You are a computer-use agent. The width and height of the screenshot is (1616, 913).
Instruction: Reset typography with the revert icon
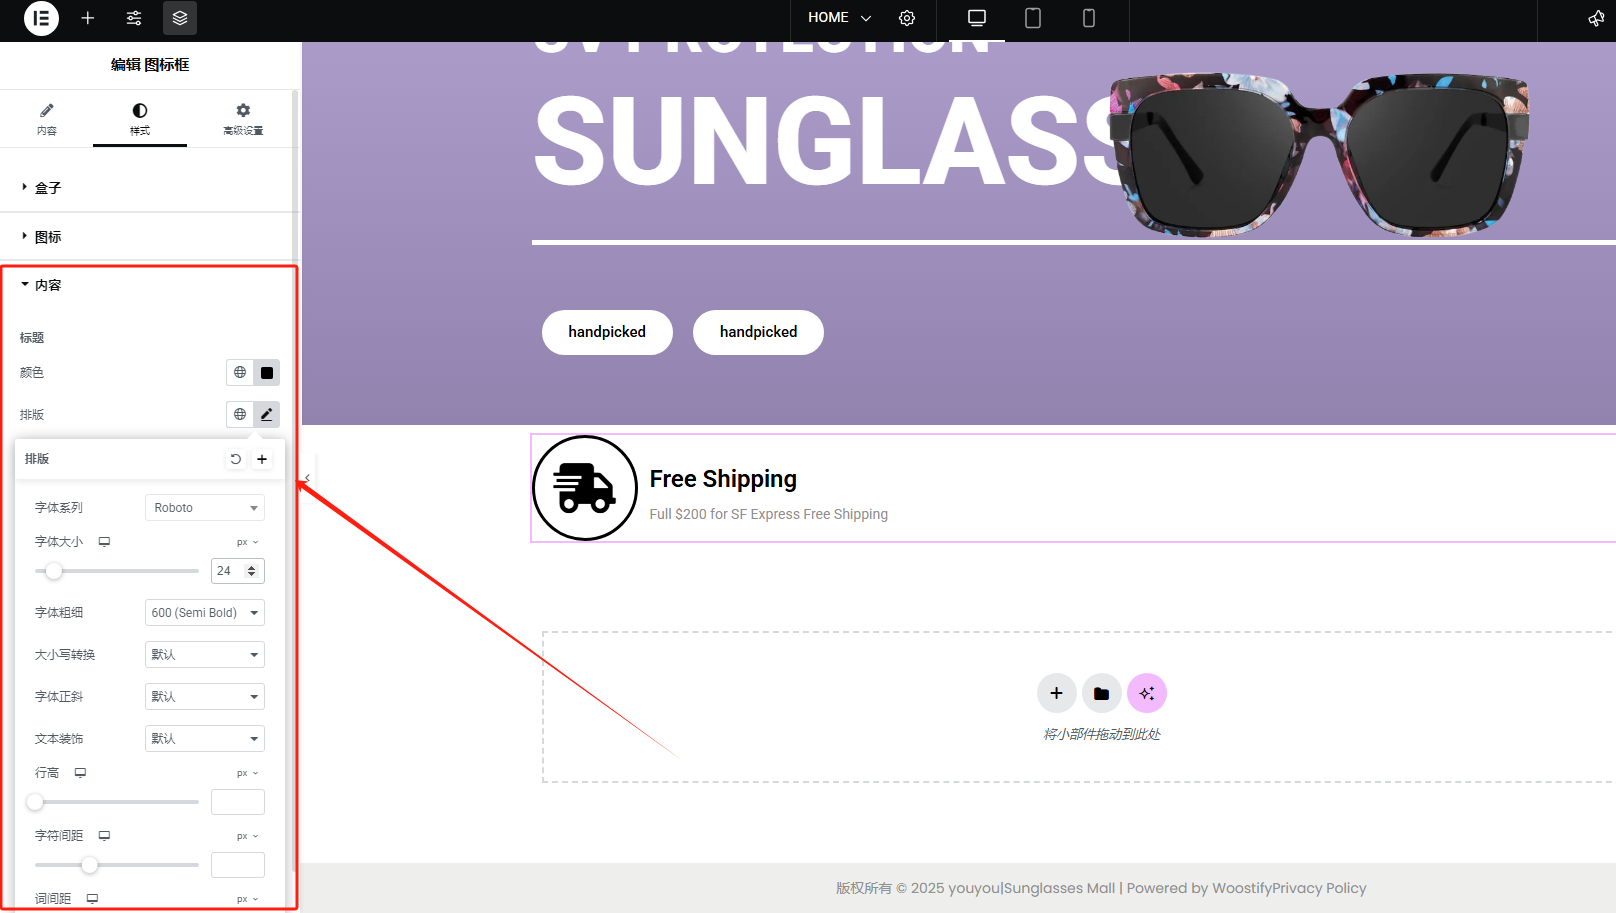[x=236, y=459]
